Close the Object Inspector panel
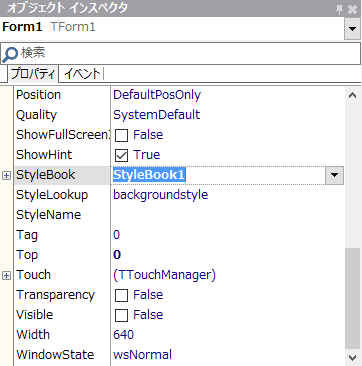Image resolution: width=362 pixels, height=366 pixels. [x=352, y=9]
